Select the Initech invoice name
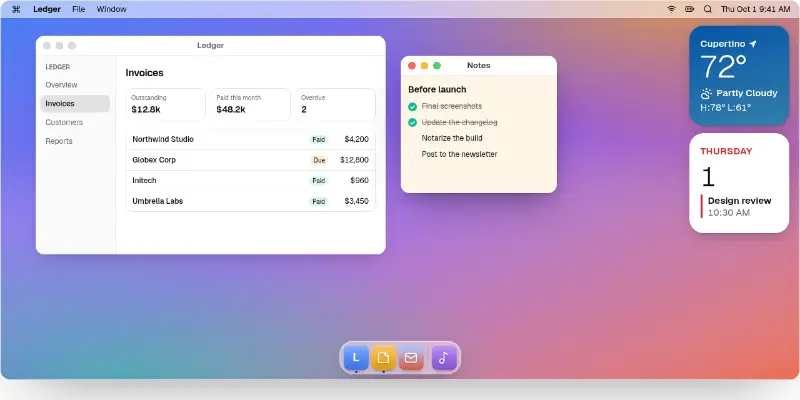This screenshot has height=400, width=800. click(144, 181)
